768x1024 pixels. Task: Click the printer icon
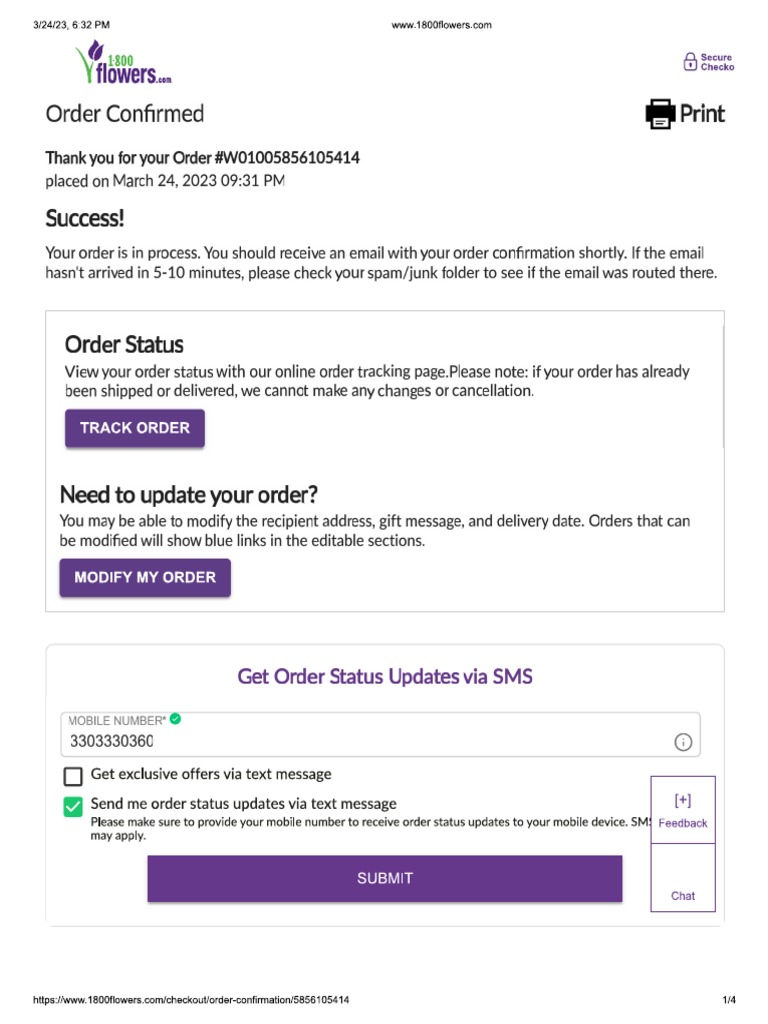(660, 114)
